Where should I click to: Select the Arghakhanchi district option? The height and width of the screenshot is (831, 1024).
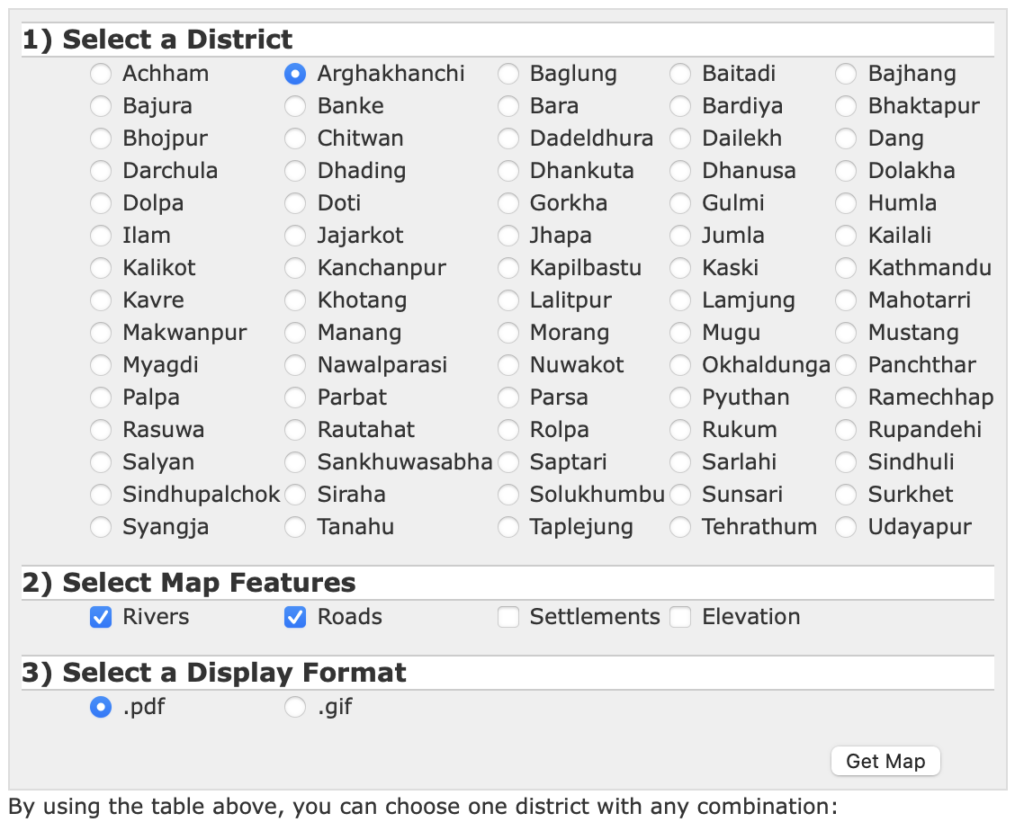pyautogui.click(x=295, y=74)
